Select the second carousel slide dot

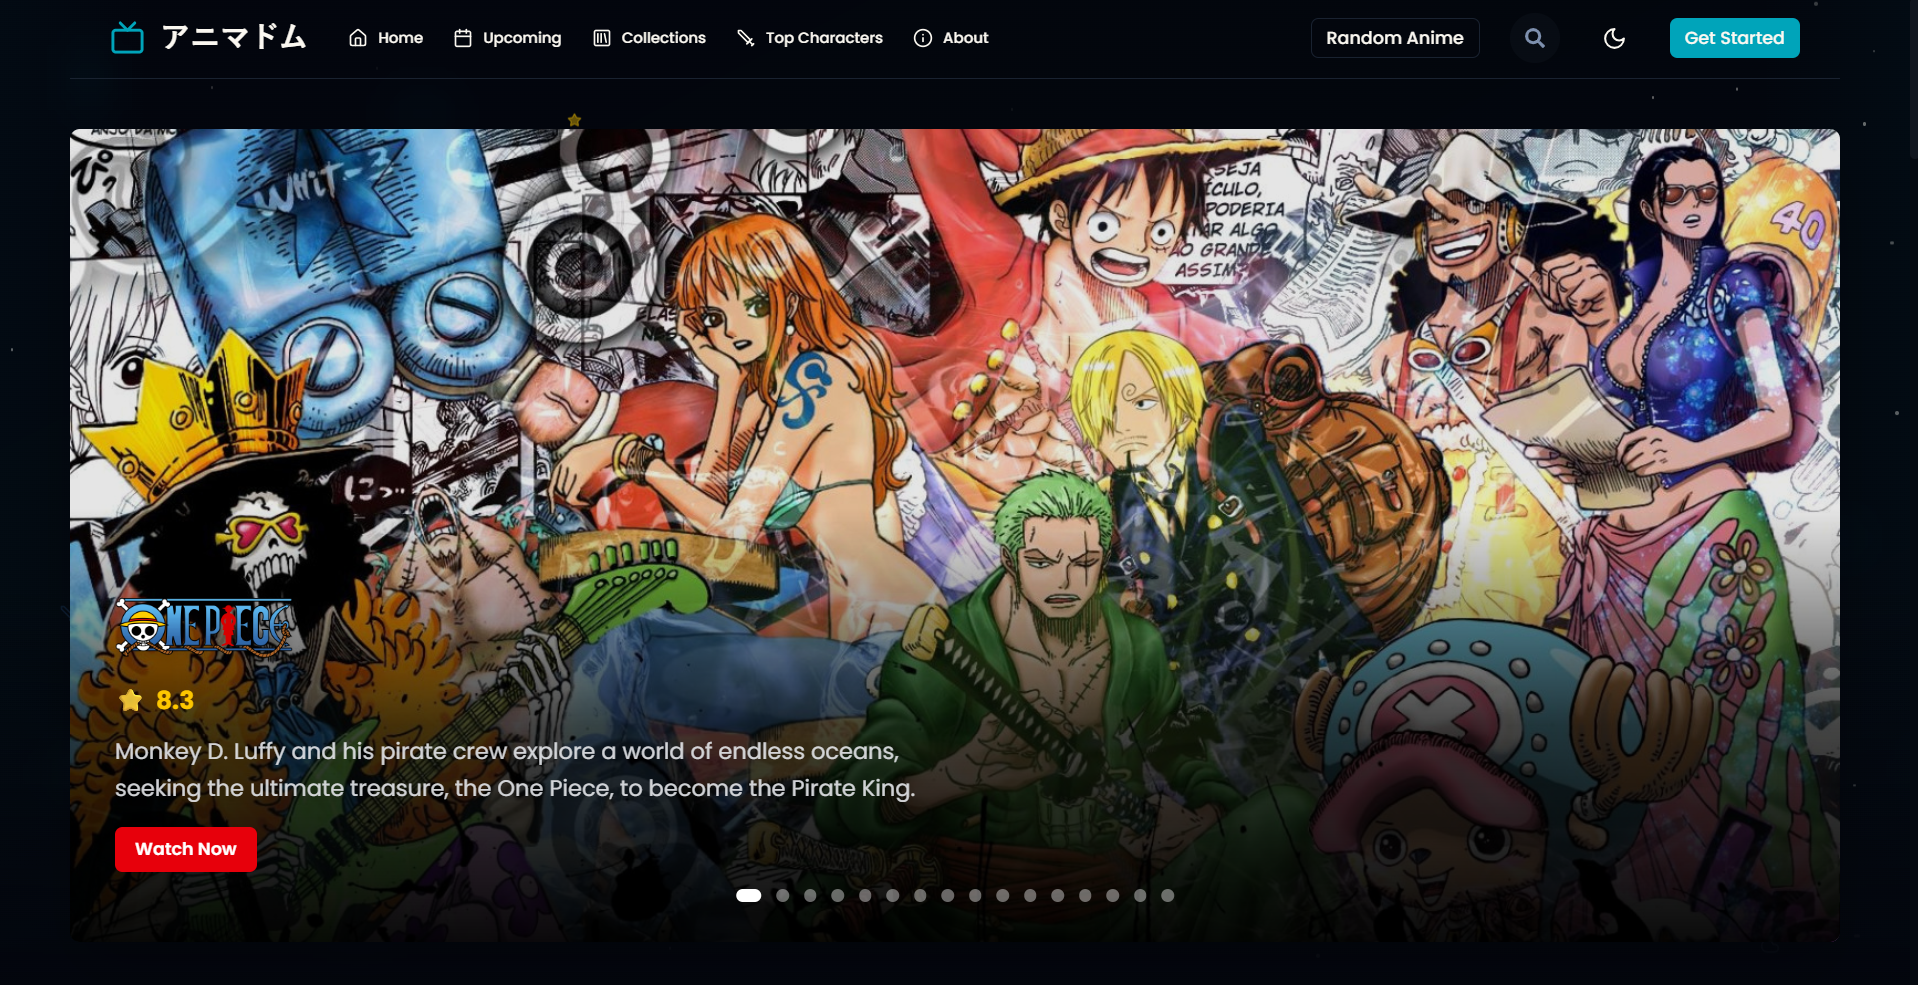point(783,896)
